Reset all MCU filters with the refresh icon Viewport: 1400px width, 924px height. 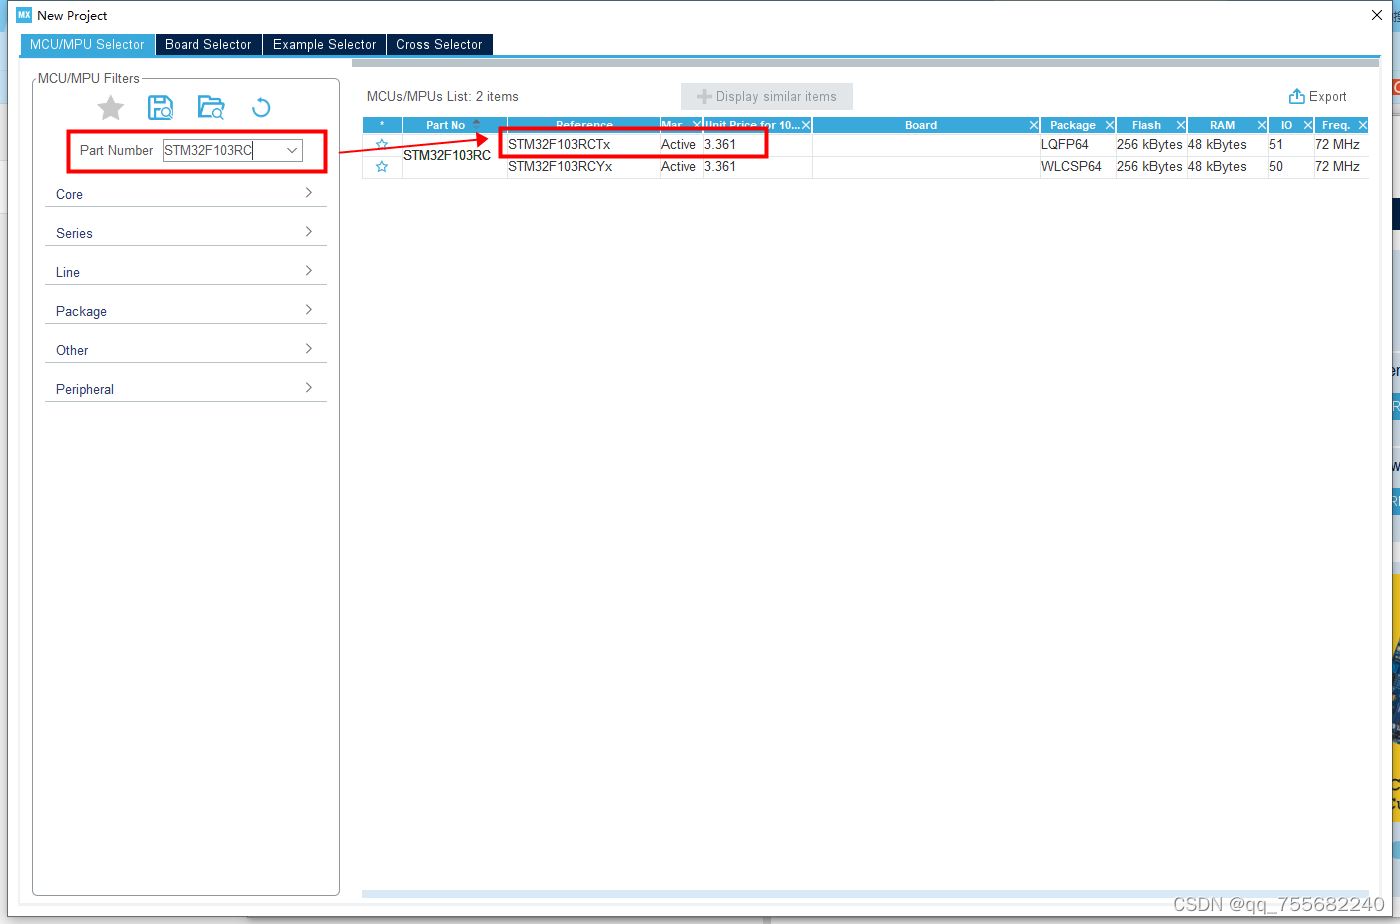261,108
